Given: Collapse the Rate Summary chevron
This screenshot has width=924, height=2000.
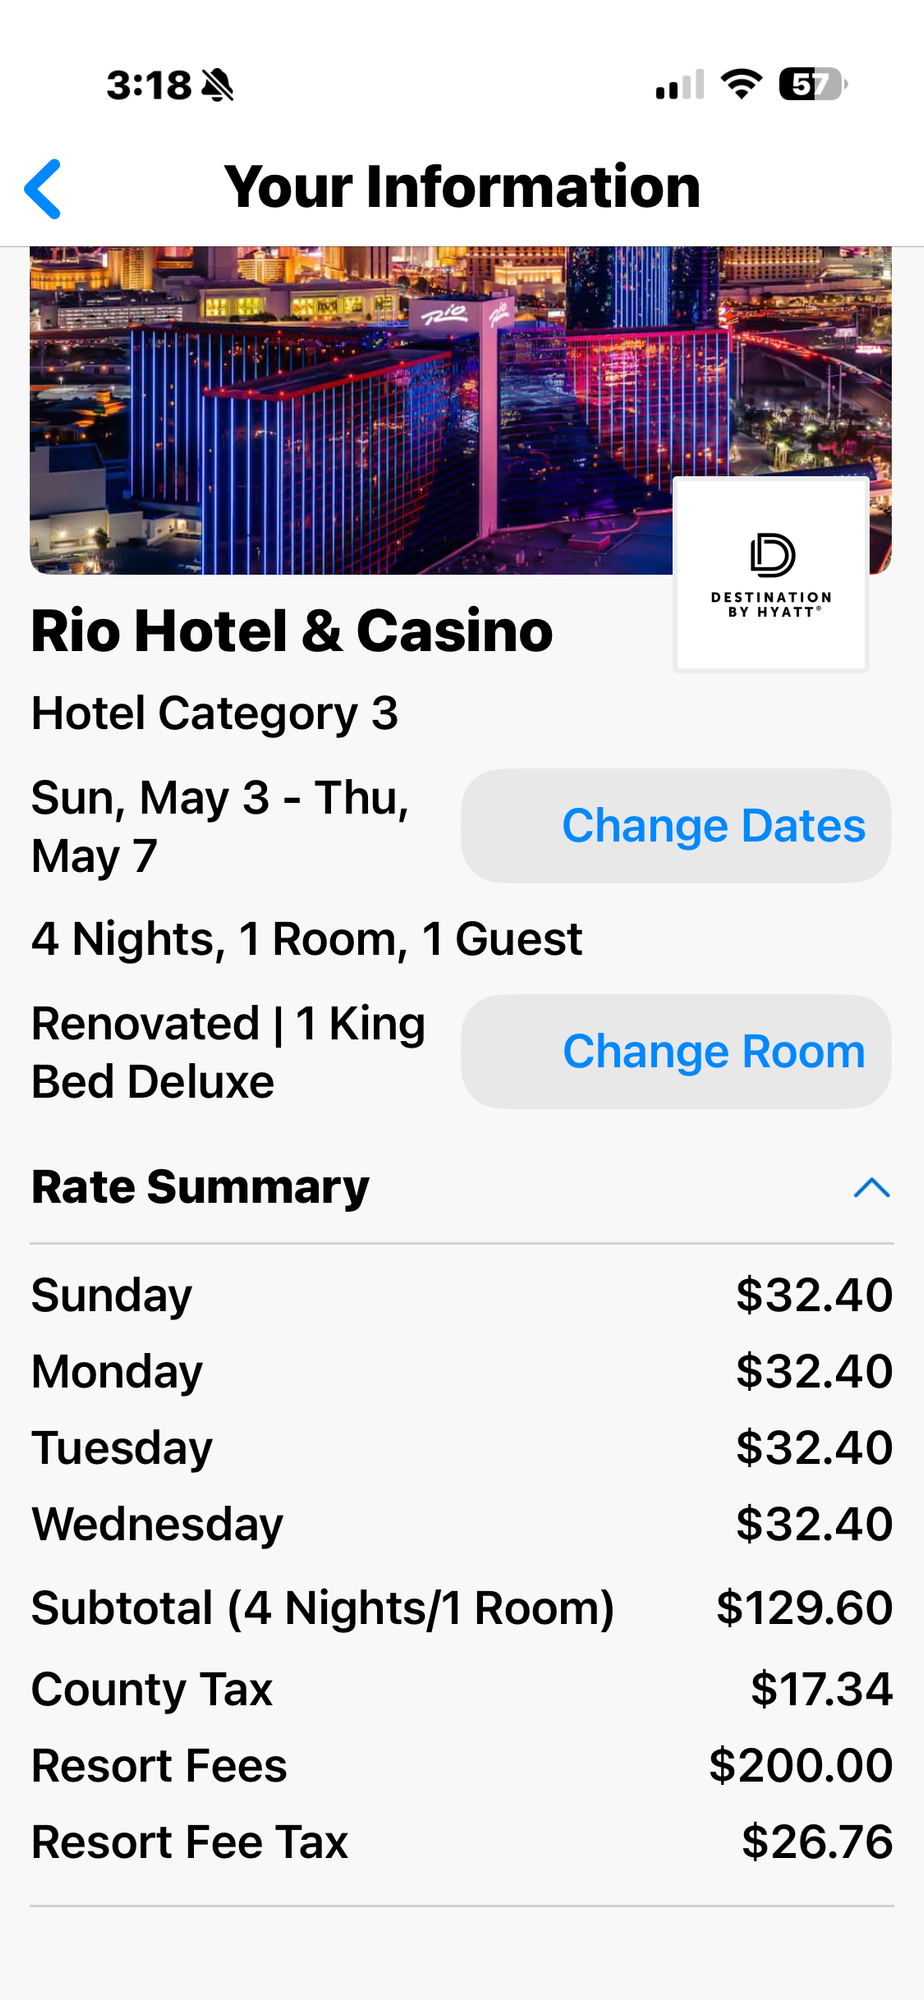Looking at the screenshot, I should click(x=871, y=1188).
